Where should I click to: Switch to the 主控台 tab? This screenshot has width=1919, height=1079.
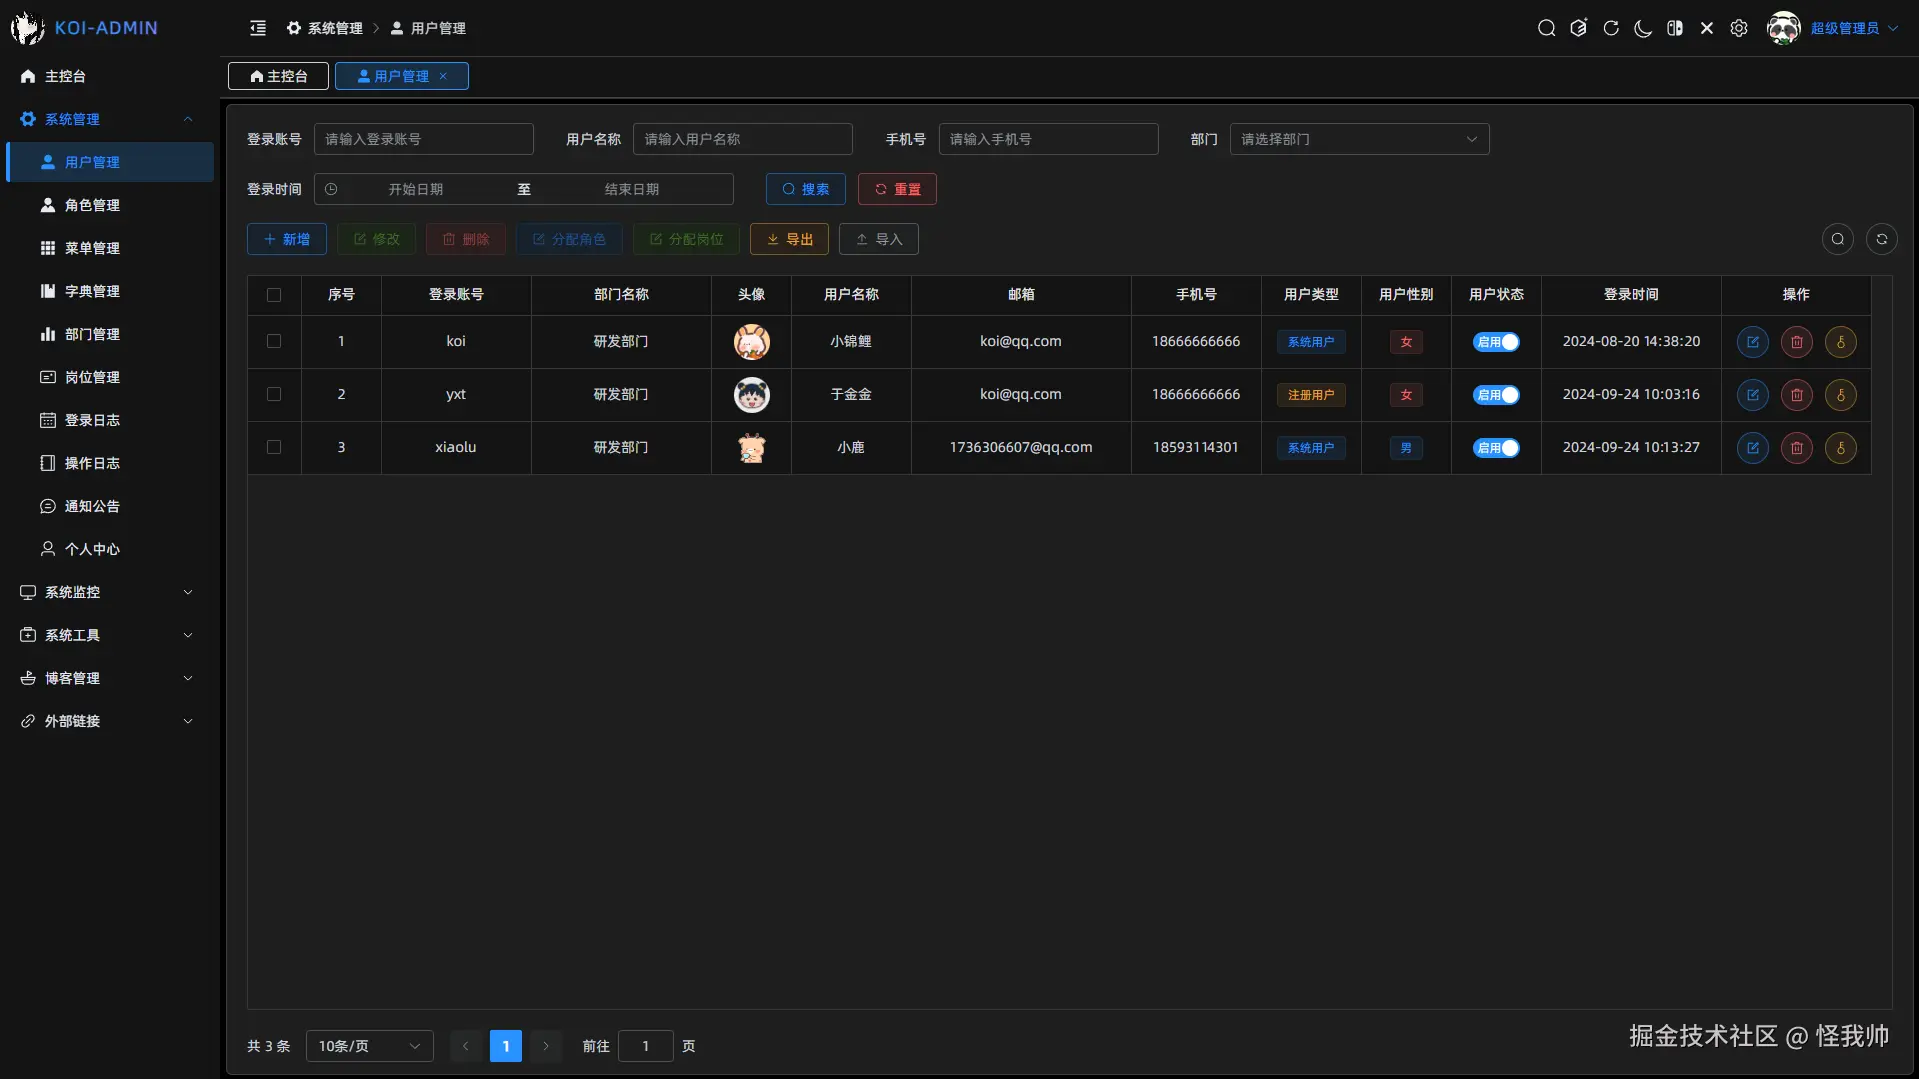[x=278, y=76]
